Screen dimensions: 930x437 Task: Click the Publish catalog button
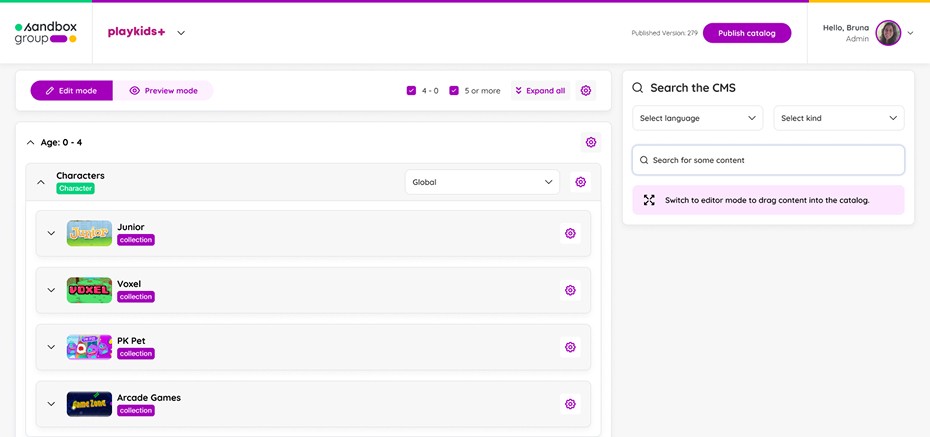pyautogui.click(x=747, y=33)
